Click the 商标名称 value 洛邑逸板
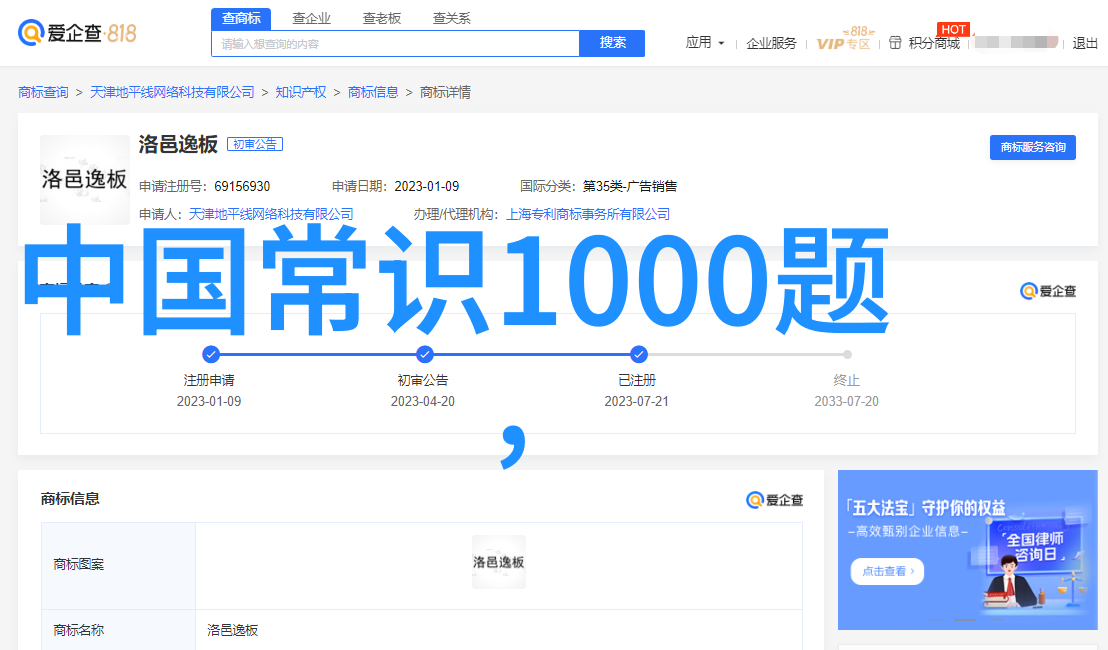 pos(232,630)
